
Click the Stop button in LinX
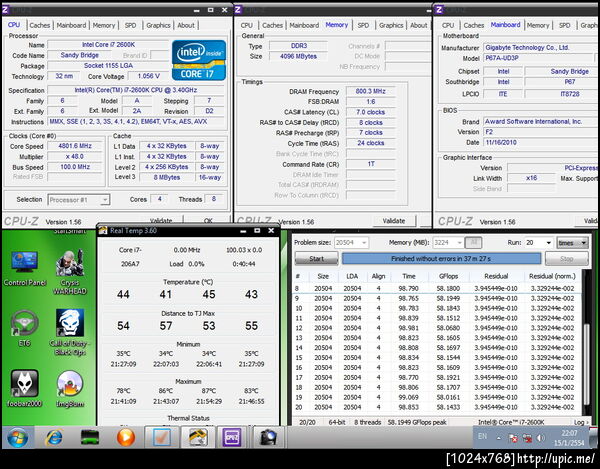pyautogui.click(x=566, y=259)
